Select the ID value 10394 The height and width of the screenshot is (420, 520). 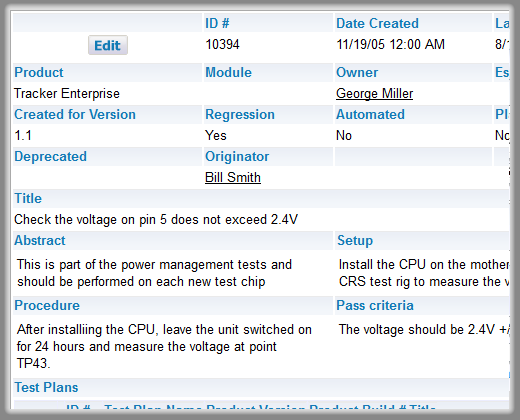222,44
